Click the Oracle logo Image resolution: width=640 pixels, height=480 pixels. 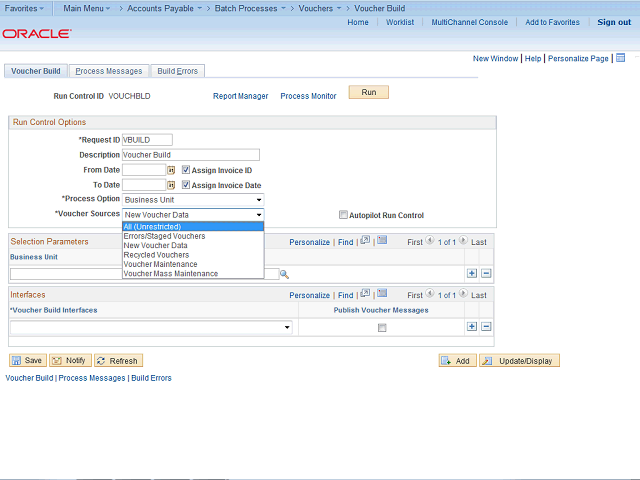click(37, 34)
